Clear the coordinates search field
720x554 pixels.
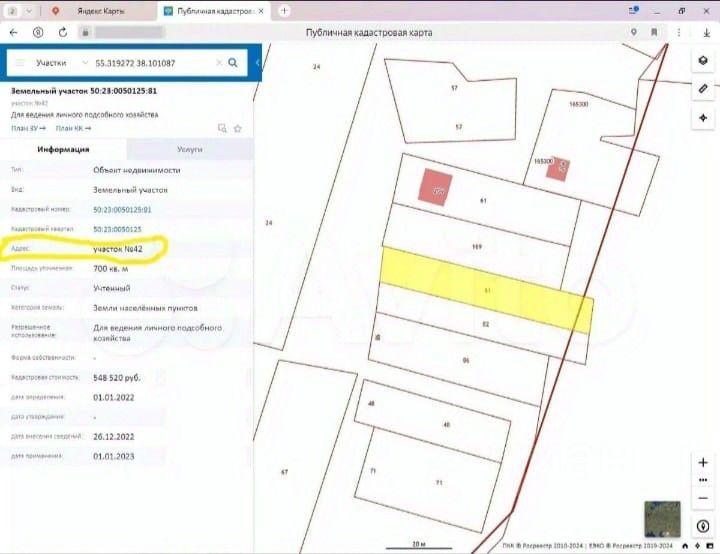point(219,62)
